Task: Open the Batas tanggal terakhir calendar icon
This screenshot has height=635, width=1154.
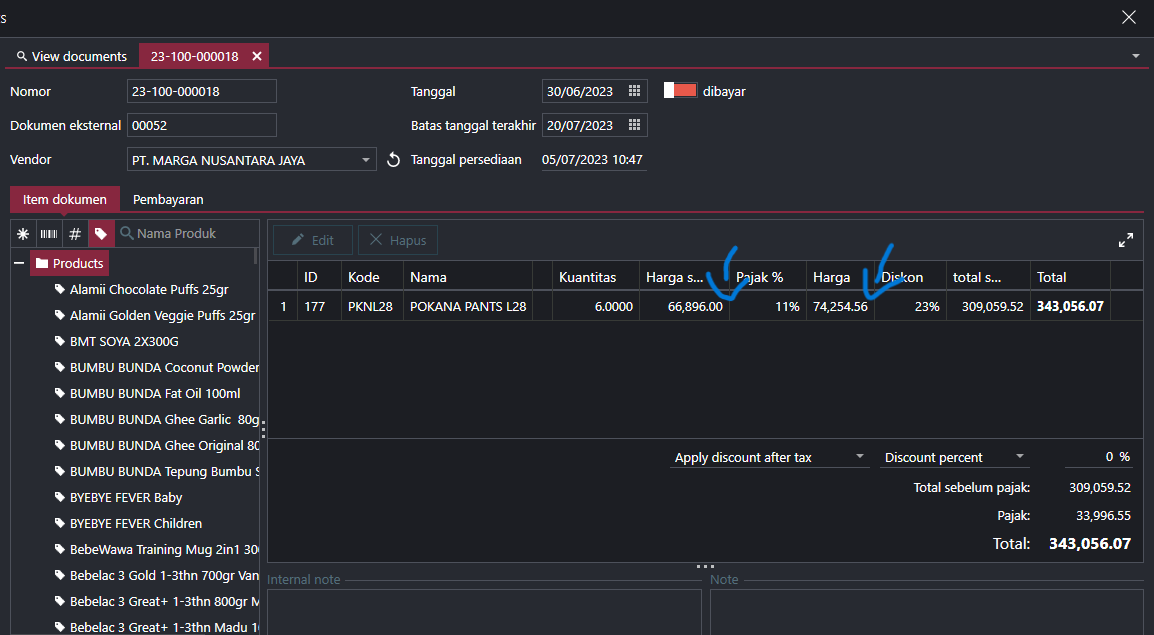Action: [634, 125]
